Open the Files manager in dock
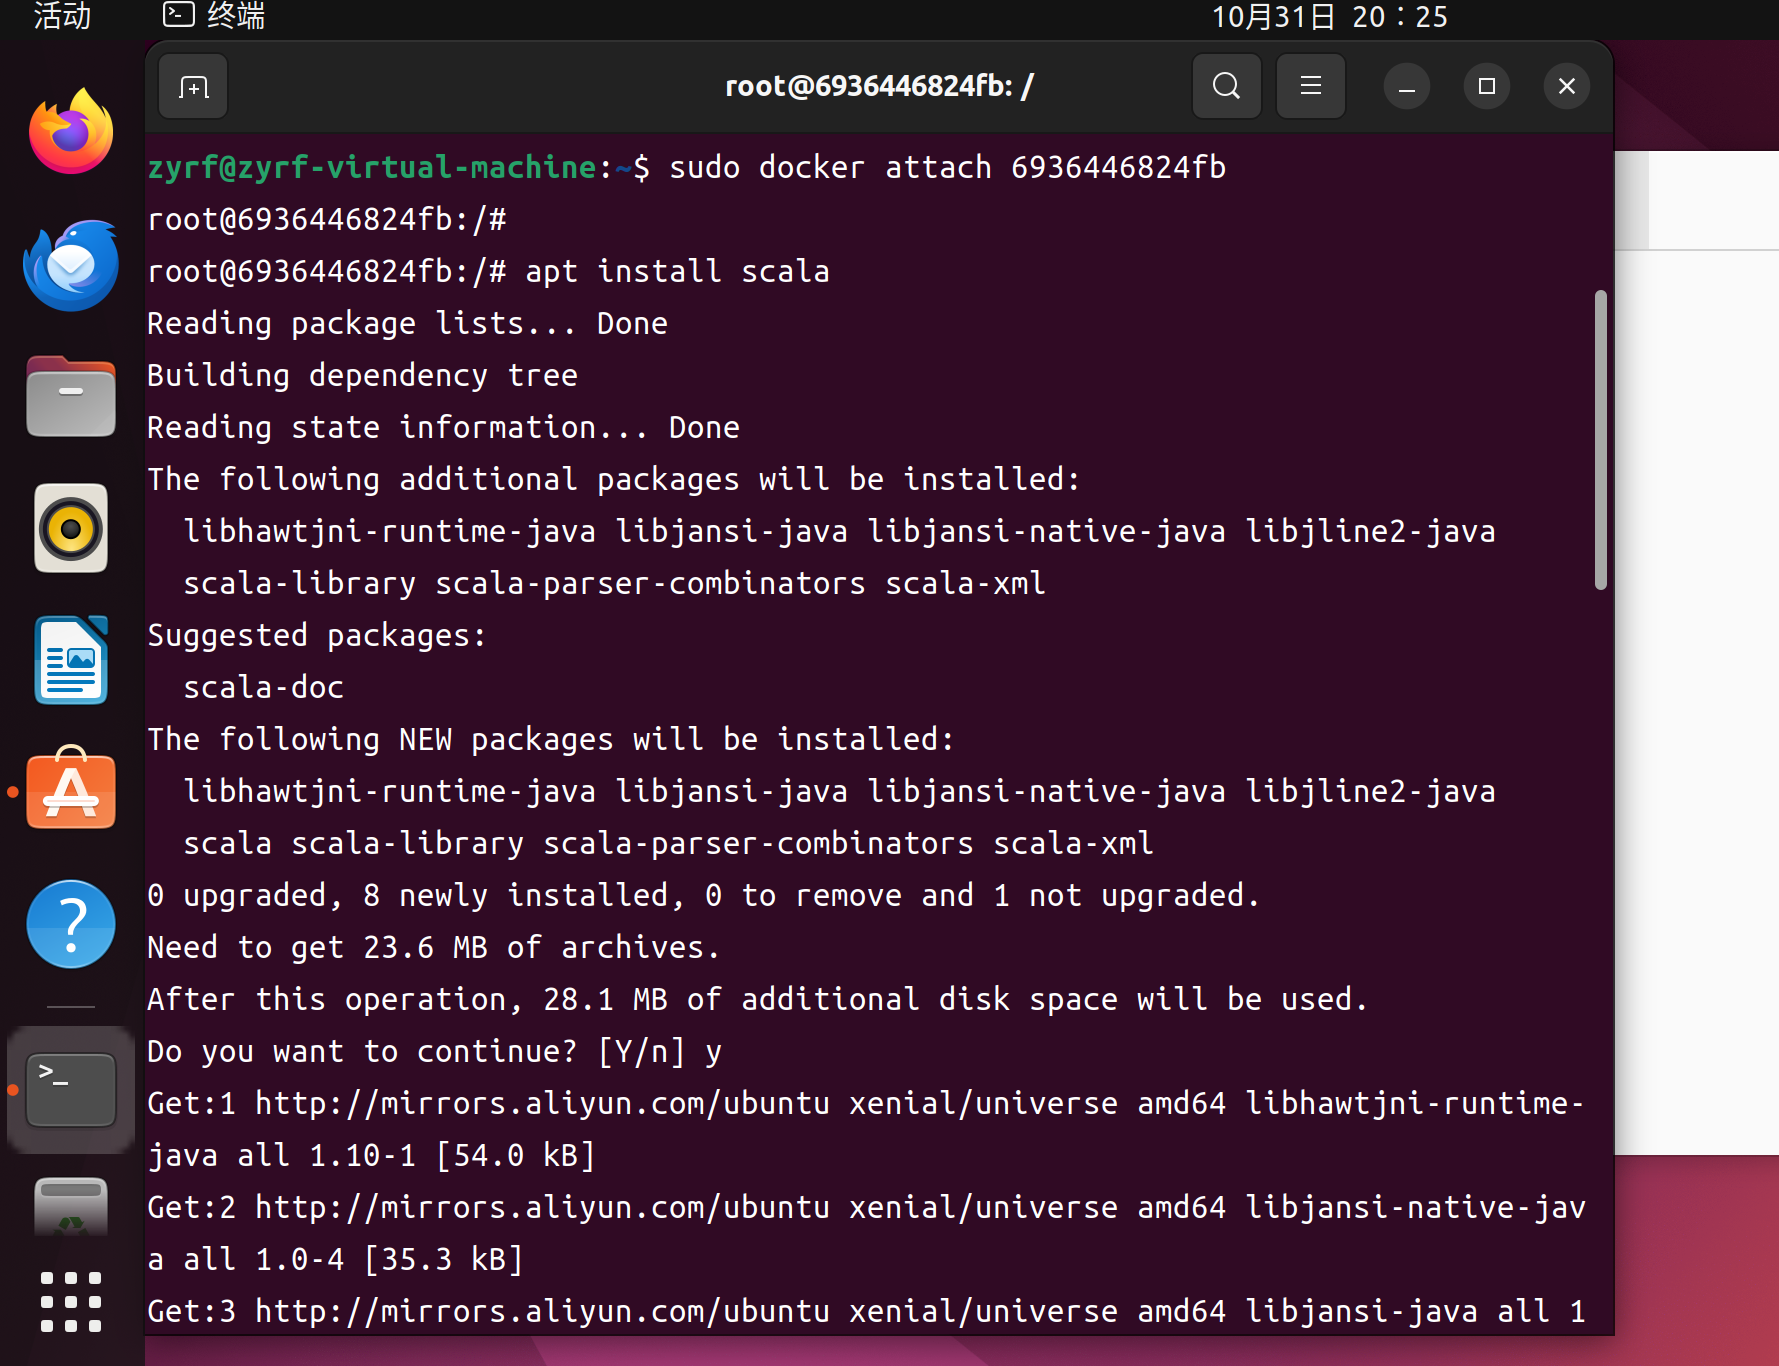 pos(71,397)
